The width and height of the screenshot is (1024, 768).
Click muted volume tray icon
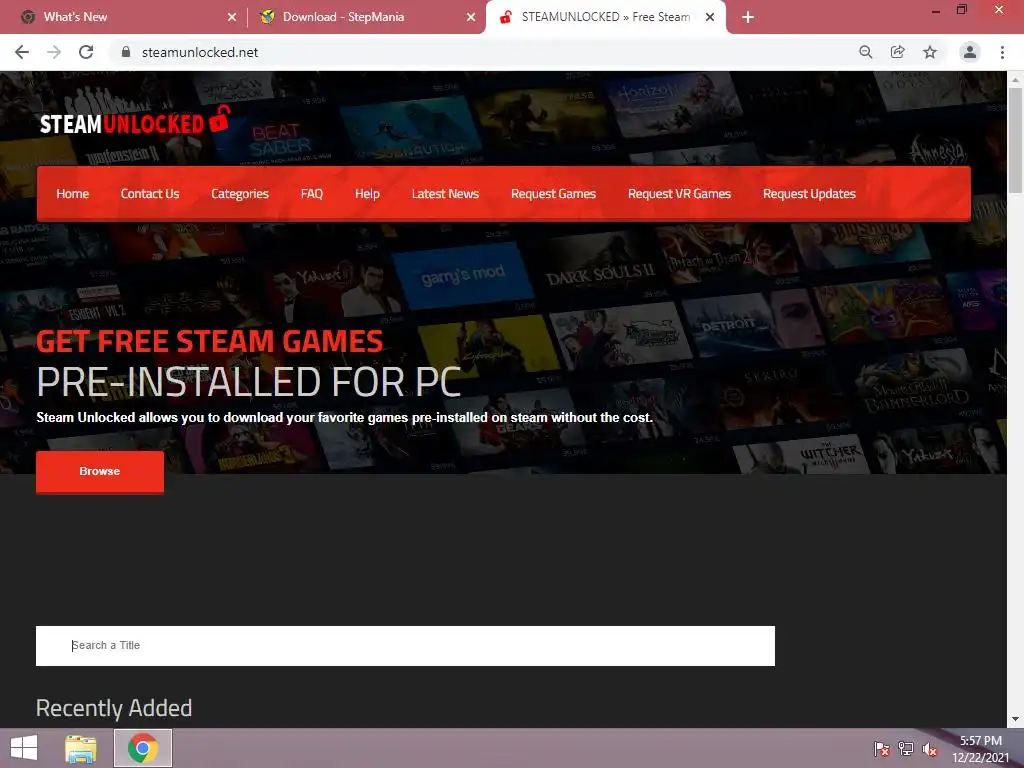coord(930,749)
